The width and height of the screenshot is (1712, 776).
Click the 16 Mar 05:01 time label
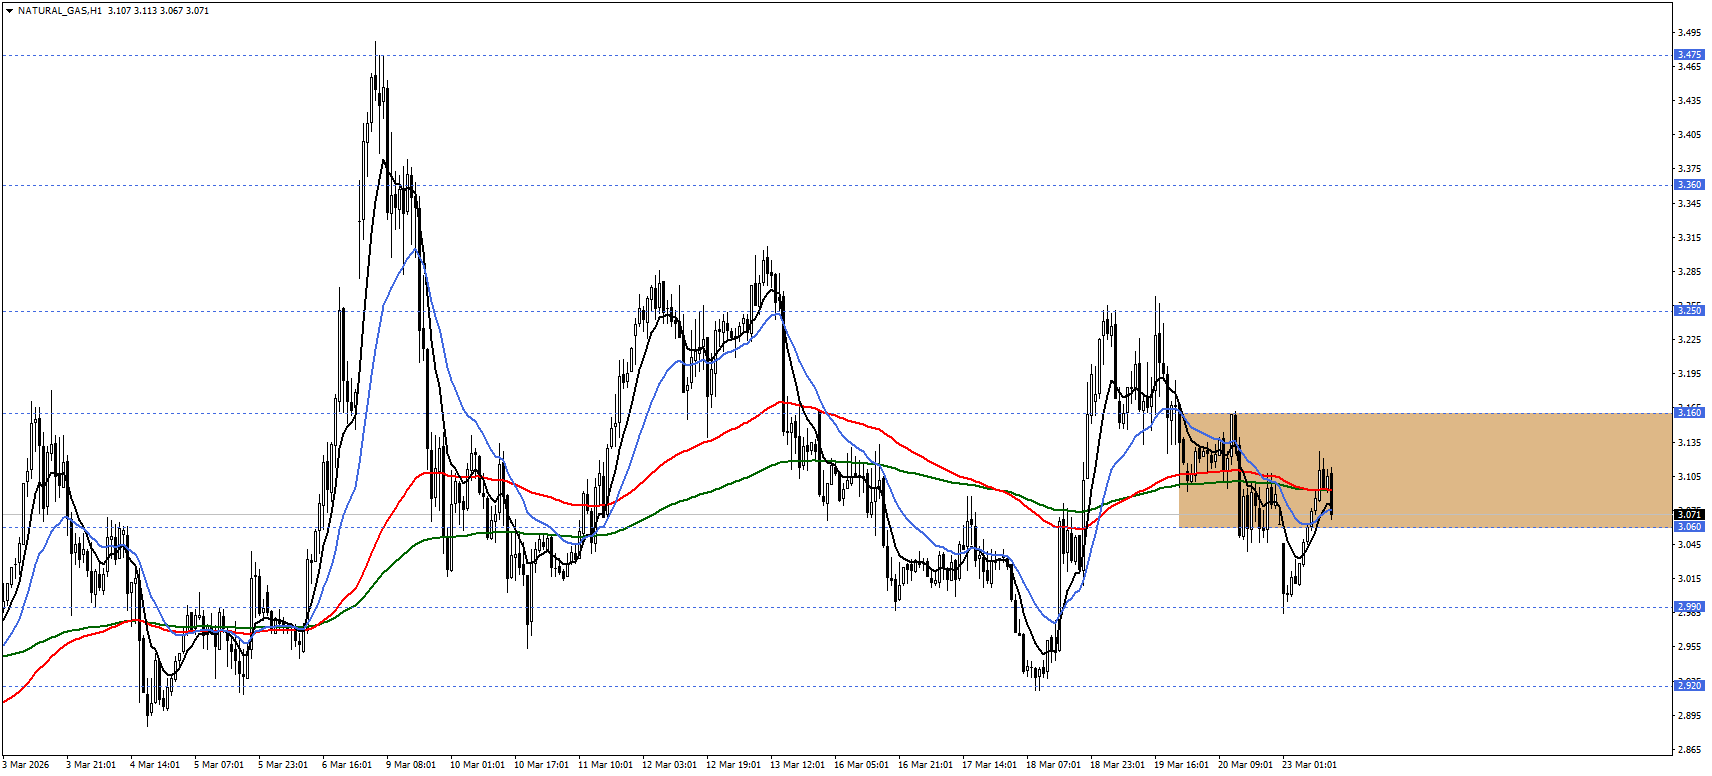click(x=861, y=765)
